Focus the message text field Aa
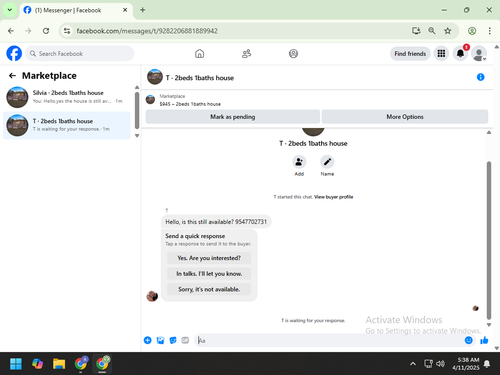The height and width of the screenshot is (375, 500). [x=330, y=340]
